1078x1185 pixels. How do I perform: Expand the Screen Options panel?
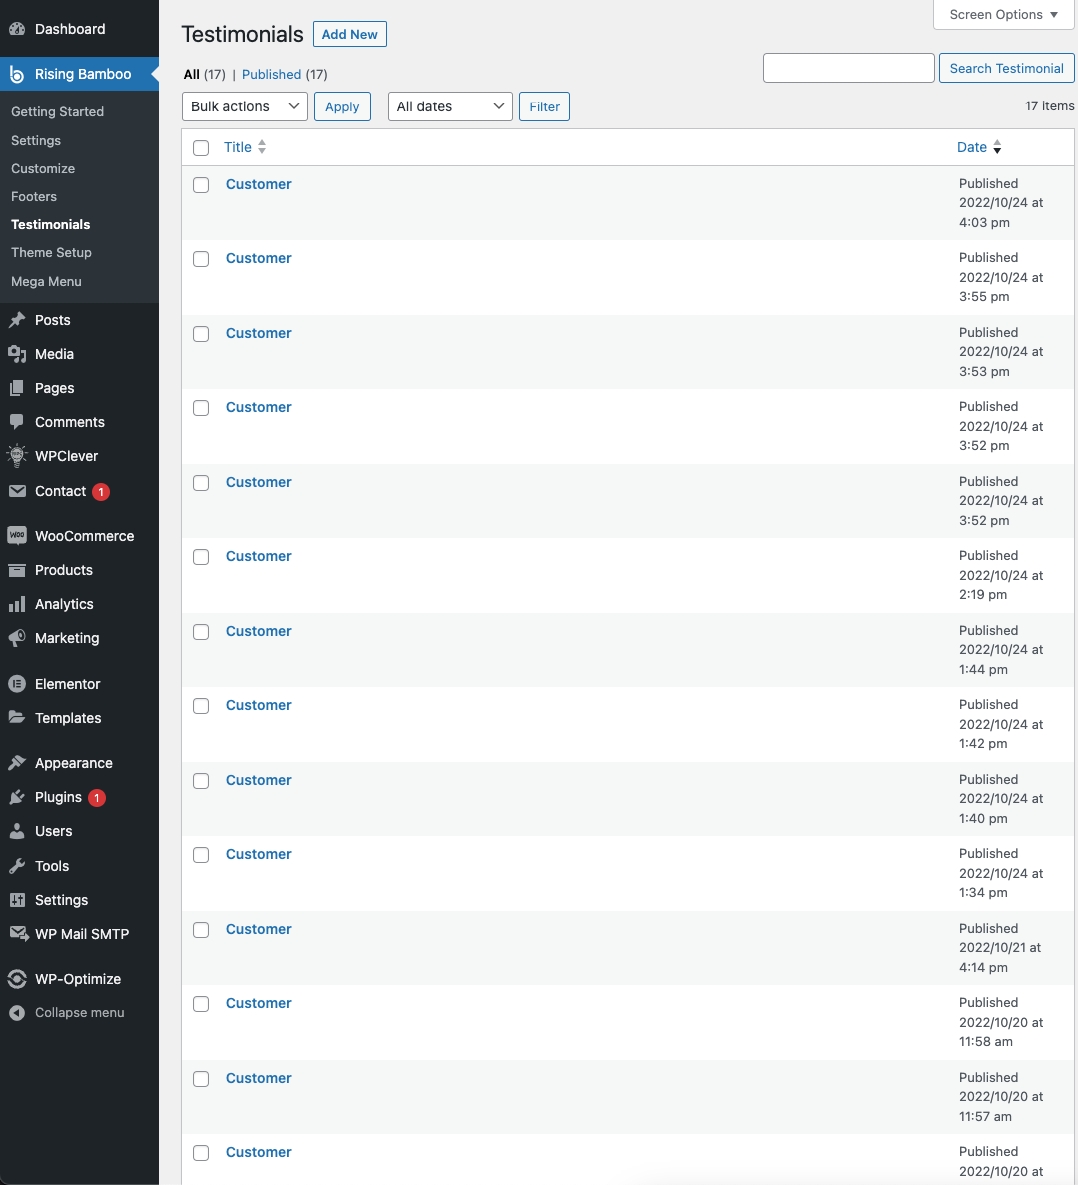pyautogui.click(x=1003, y=15)
